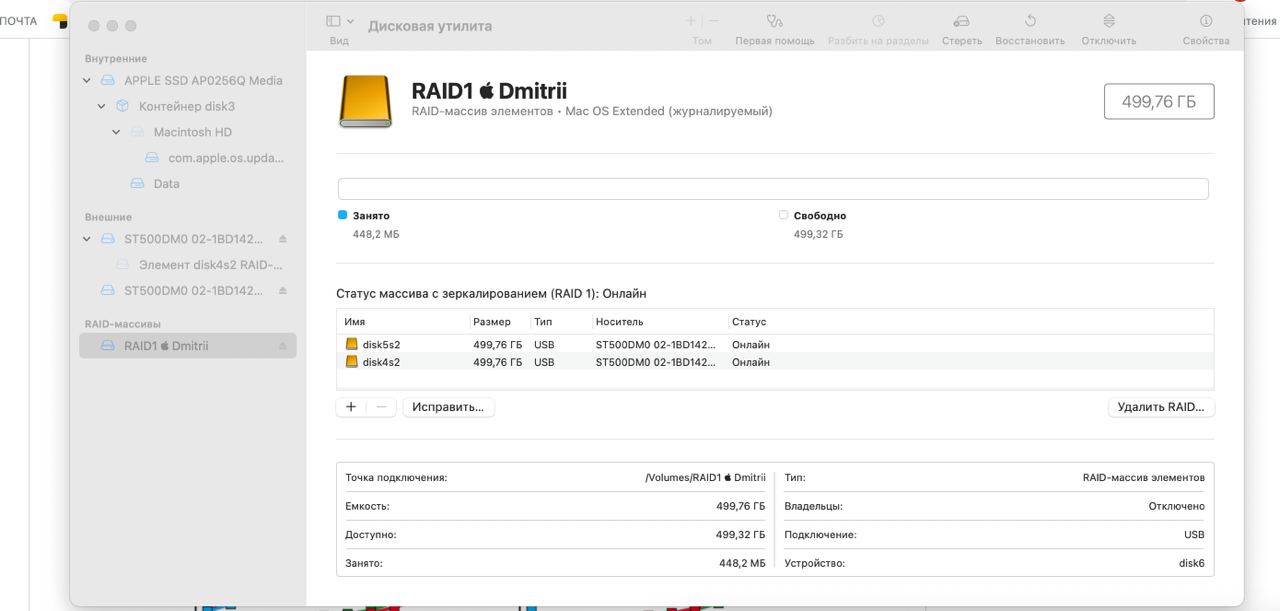Click ПОЧТА in the background window
The image size is (1280, 611).
tap(19, 21)
